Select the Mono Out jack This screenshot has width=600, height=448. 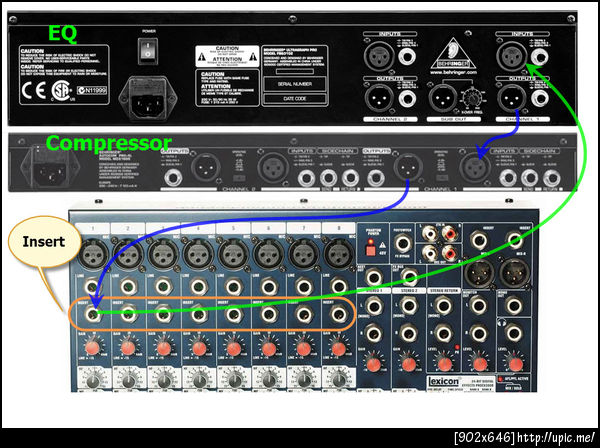click(514, 306)
